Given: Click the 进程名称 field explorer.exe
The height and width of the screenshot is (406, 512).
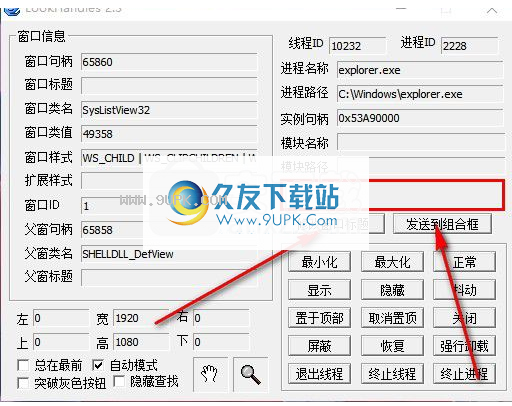Looking at the screenshot, I should pyautogui.click(x=420, y=70).
